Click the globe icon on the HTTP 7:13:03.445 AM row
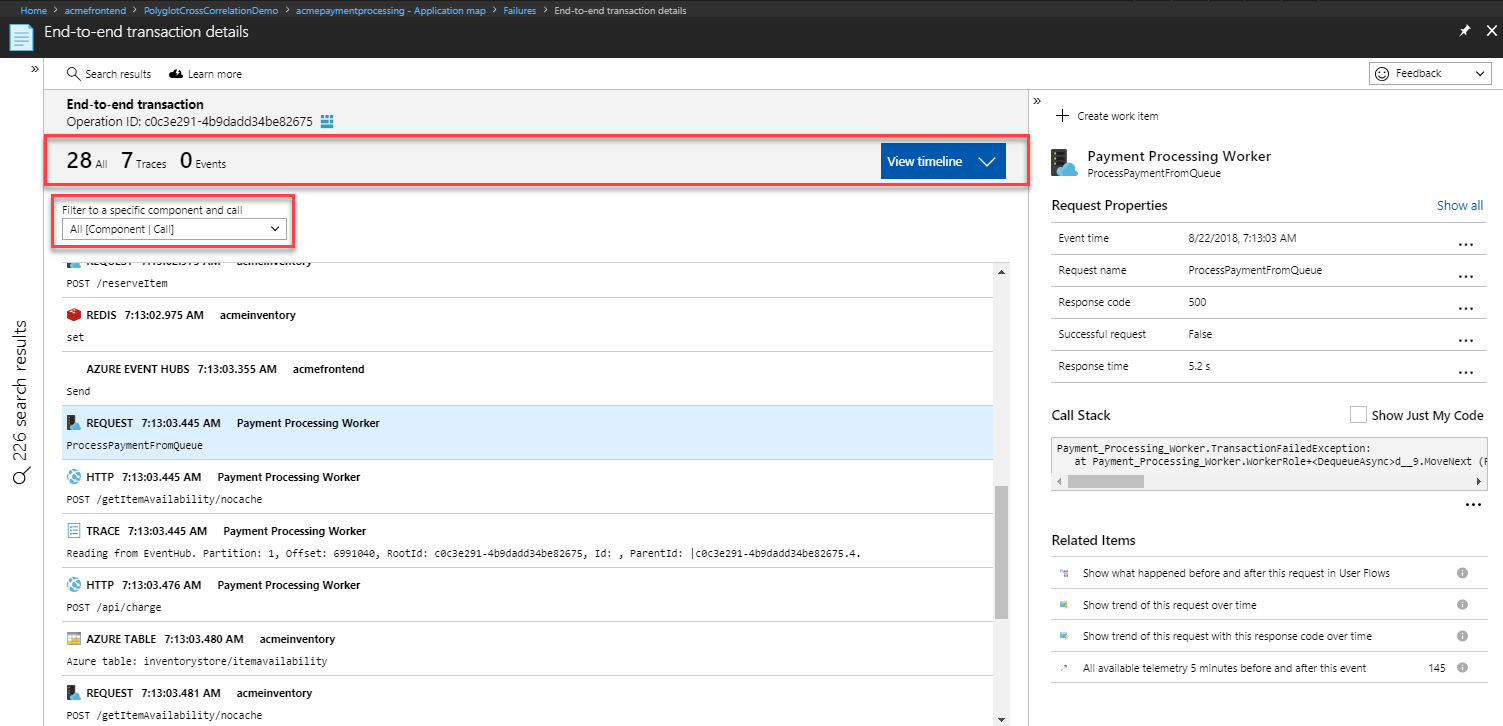This screenshot has width=1503, height=726. tap(73, 477)
